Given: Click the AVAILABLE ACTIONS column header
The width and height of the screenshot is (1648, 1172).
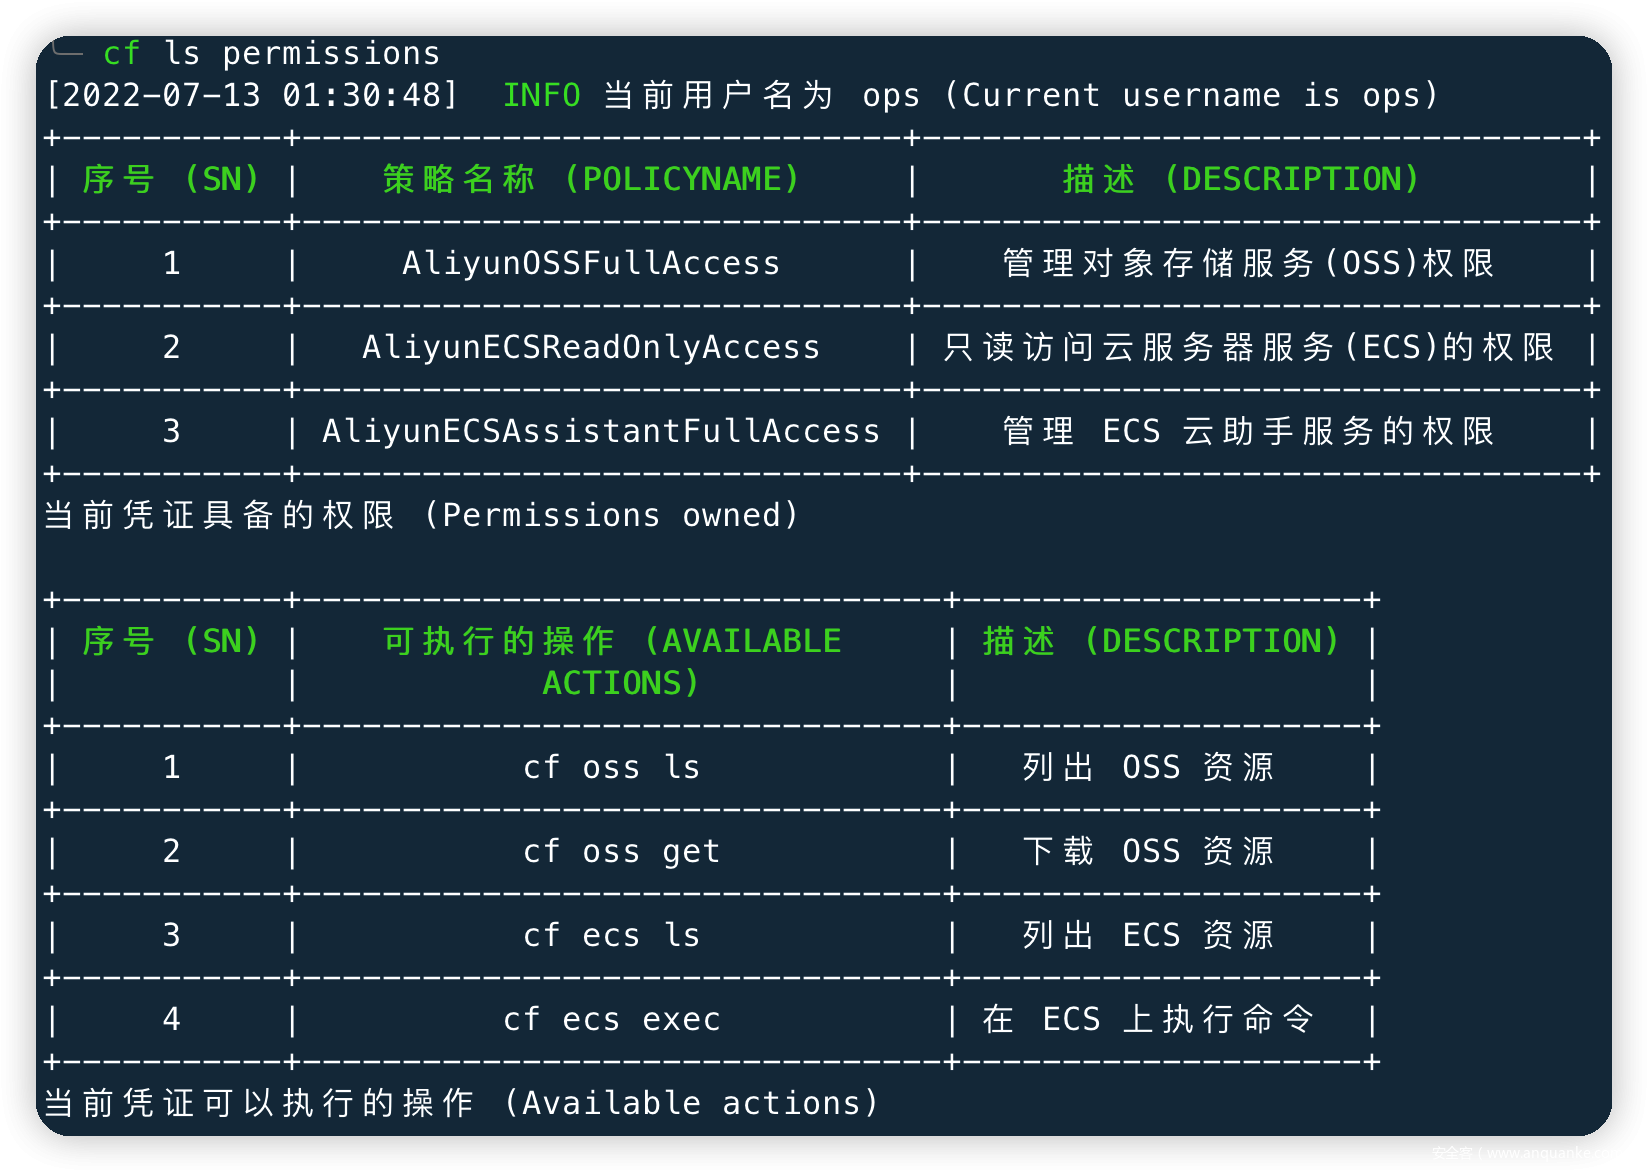Looking at the screenshot, I should 612,661.
